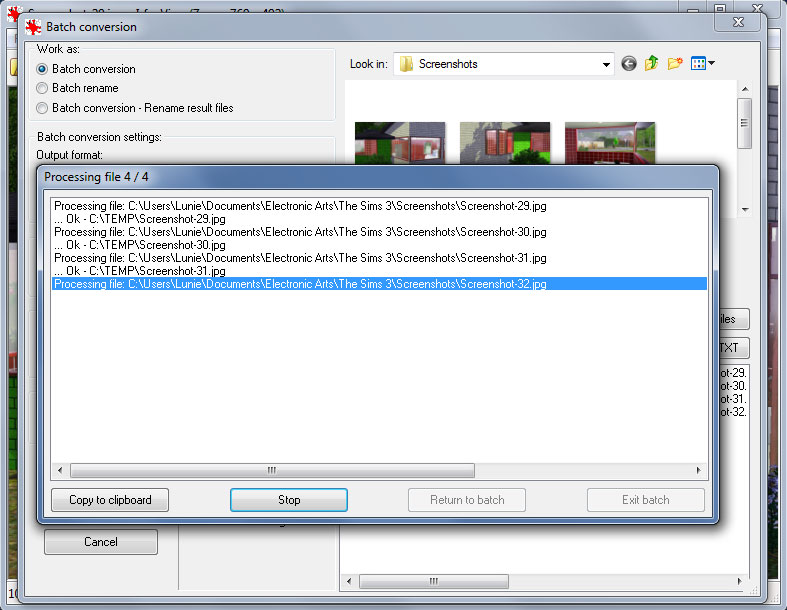Click the Back navigation arrow icon
Screen dimensions: 787x610
point(629,64)
